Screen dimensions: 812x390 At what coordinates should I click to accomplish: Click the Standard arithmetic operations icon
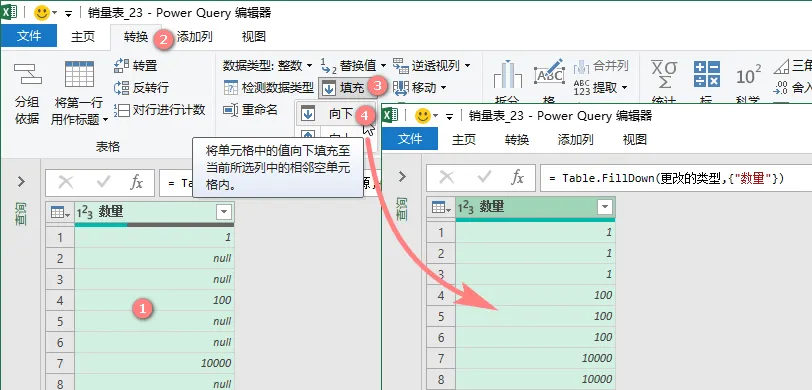click(706, 74)
